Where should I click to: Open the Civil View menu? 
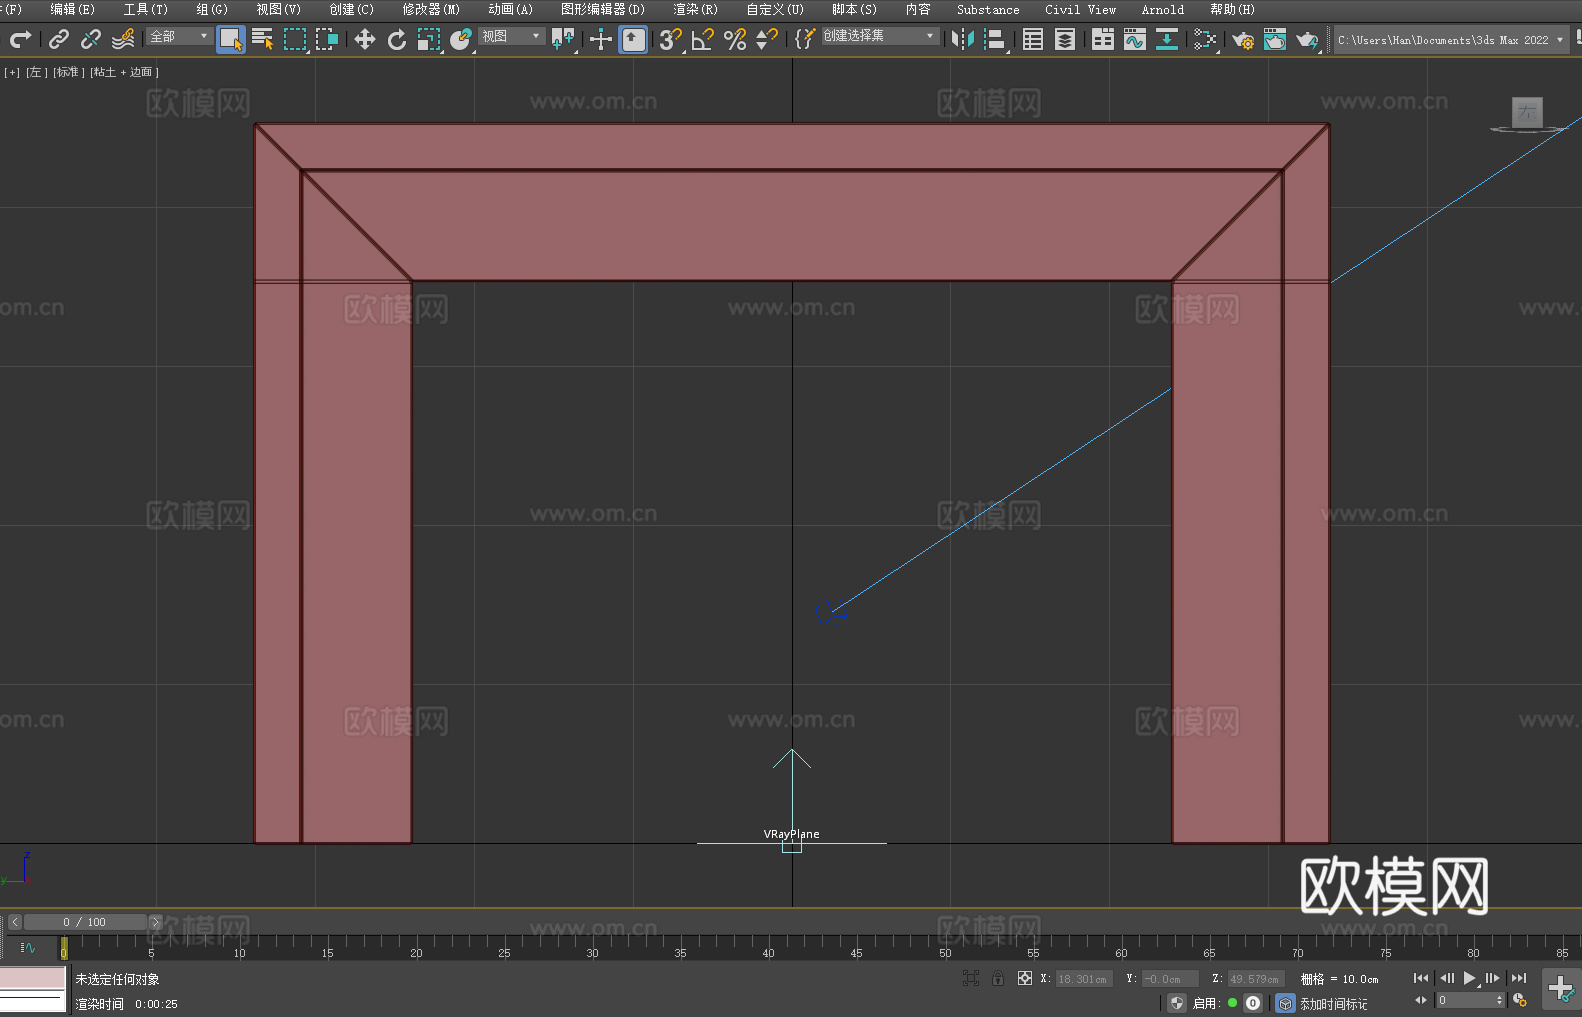(x=1080, y=9)
